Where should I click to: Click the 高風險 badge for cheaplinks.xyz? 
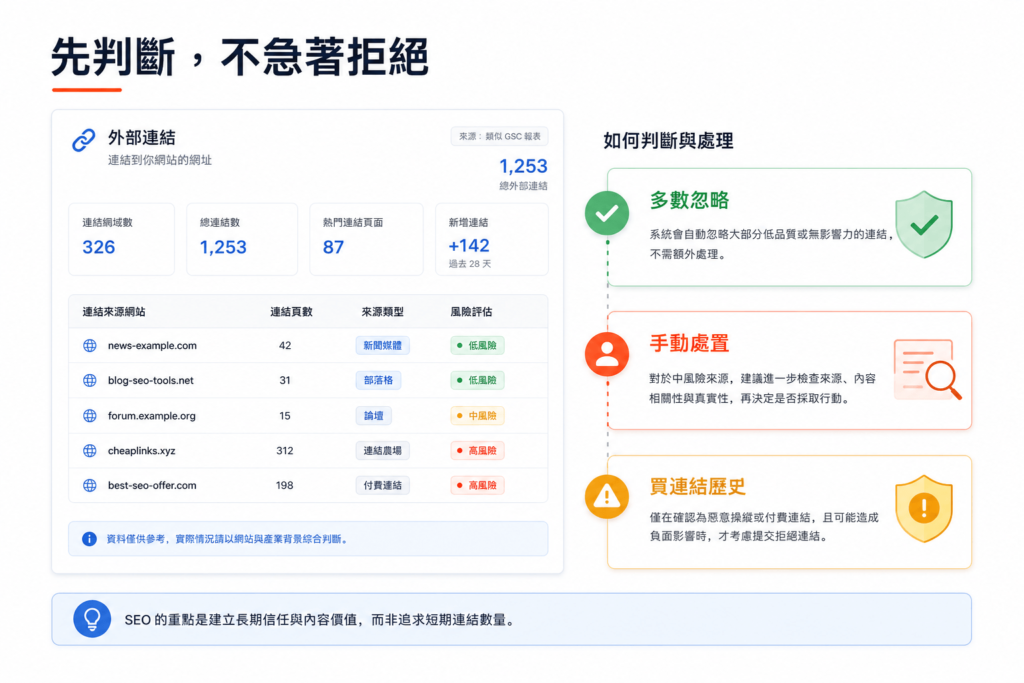coord(477,451)
